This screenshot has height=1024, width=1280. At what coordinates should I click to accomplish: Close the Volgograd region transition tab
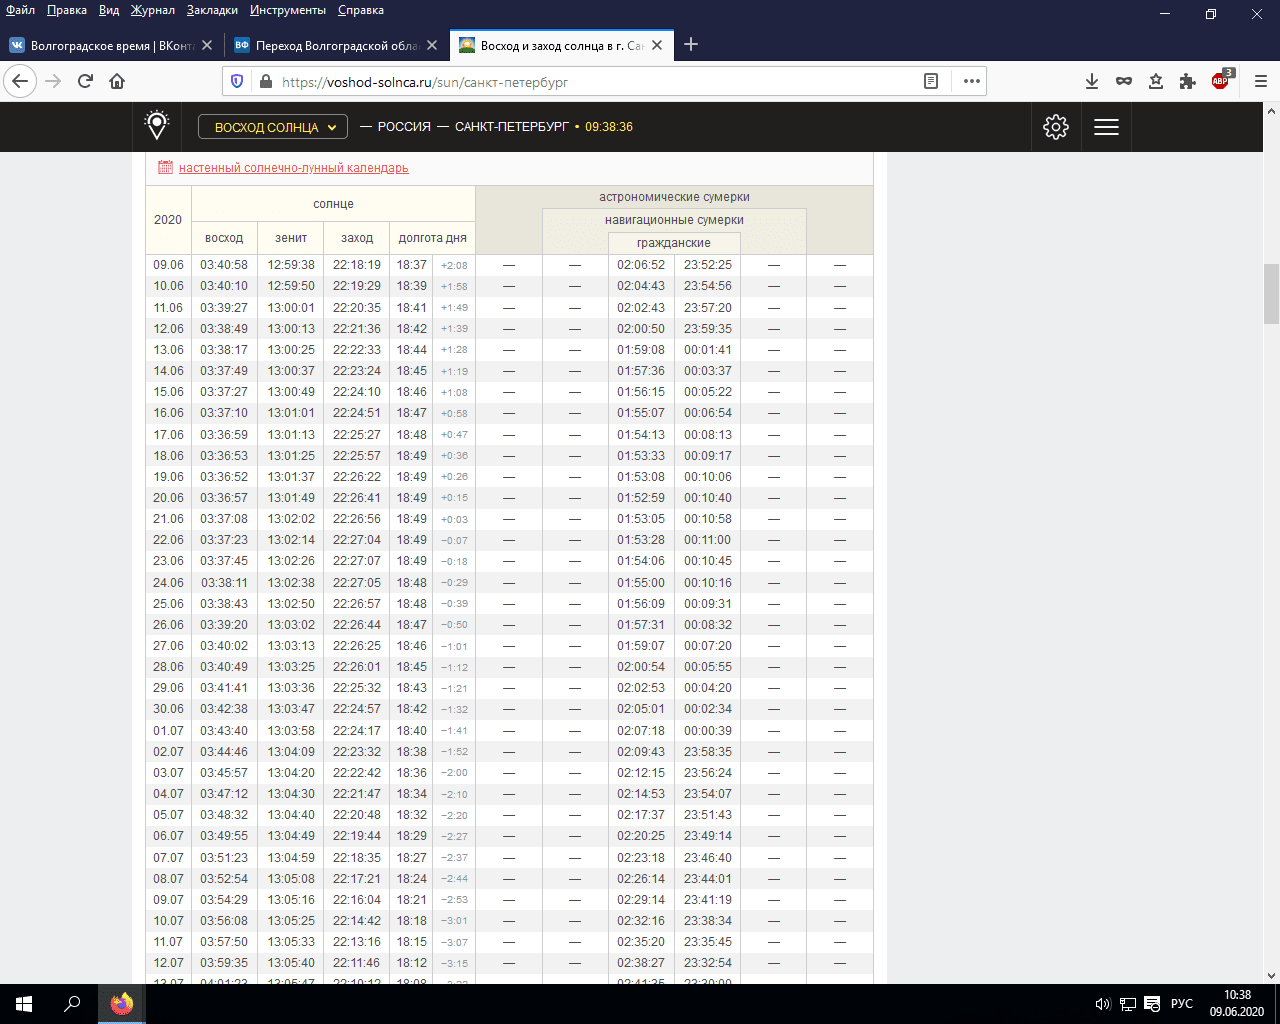[432, 45]
